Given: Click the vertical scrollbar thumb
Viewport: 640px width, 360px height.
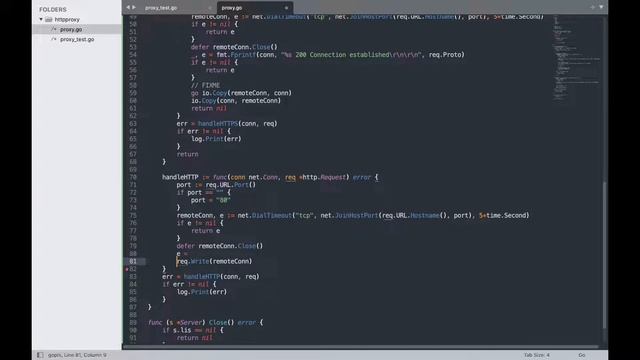Looking at the screenshot, I should 605,255.
